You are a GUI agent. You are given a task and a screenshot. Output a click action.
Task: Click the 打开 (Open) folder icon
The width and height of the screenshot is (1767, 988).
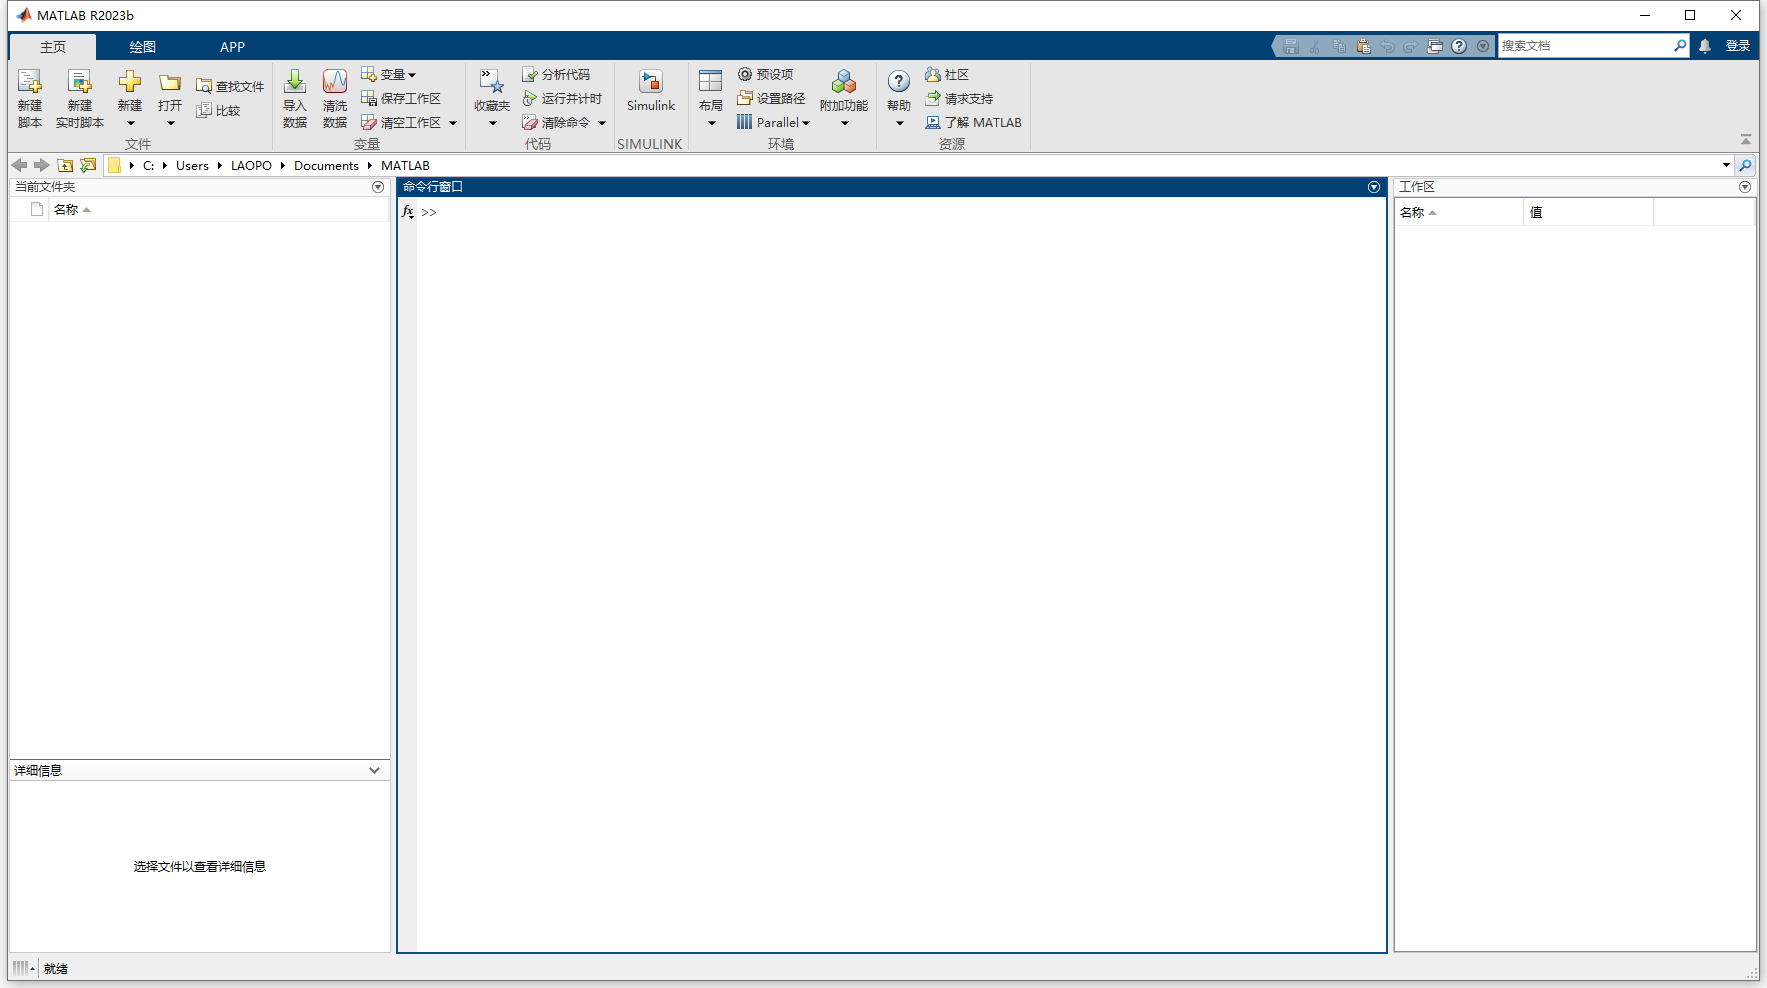(170, 82)
